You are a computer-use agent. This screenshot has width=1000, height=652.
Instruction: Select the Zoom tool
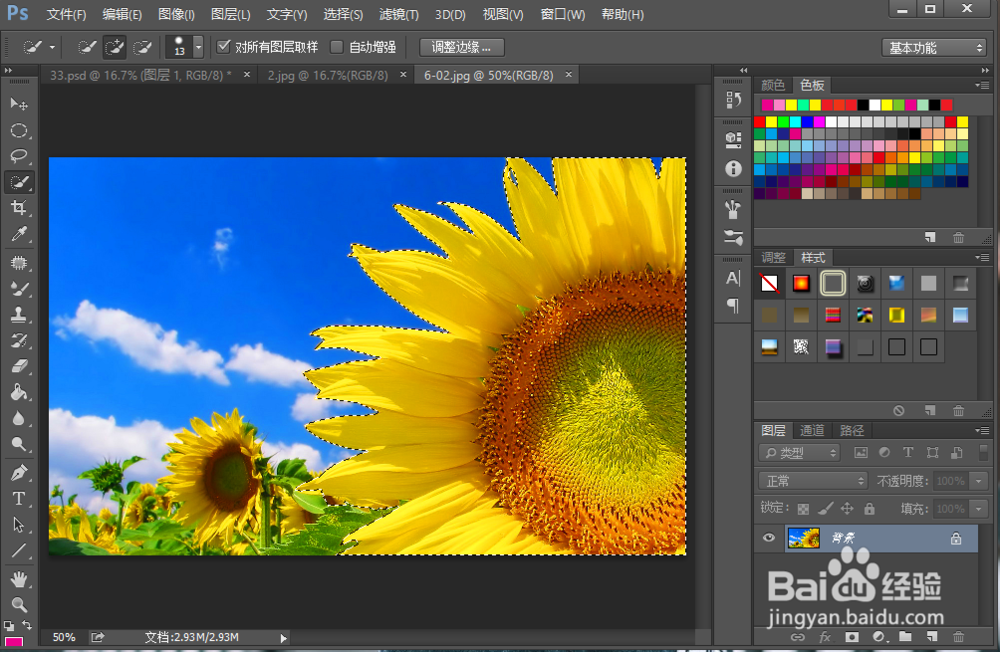point(18,605)
